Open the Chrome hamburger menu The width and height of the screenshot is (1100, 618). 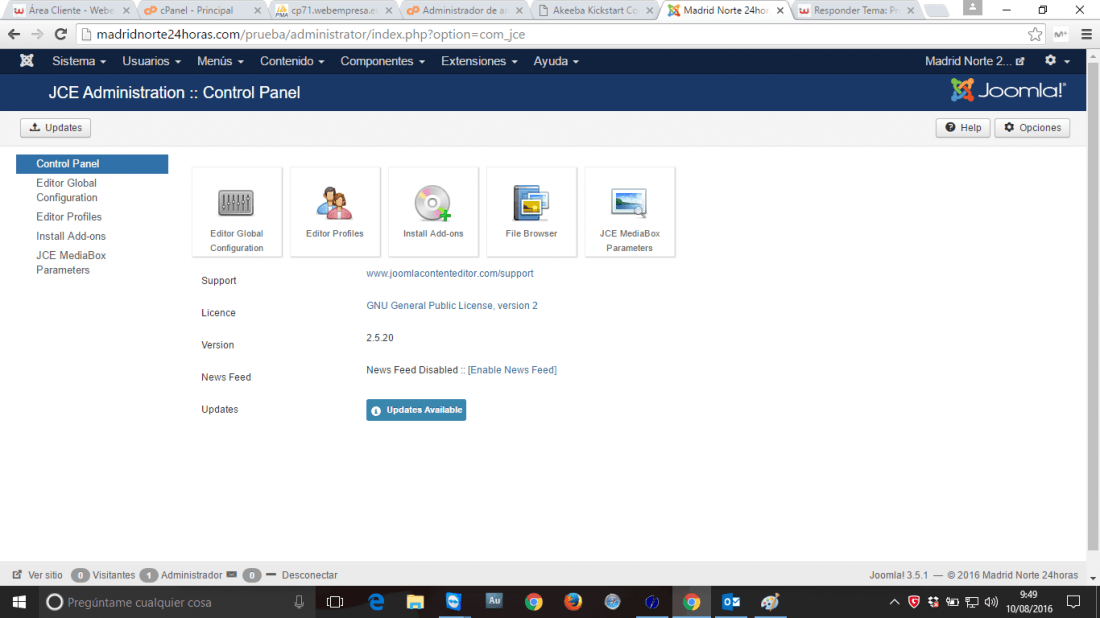pos(1086,34)
